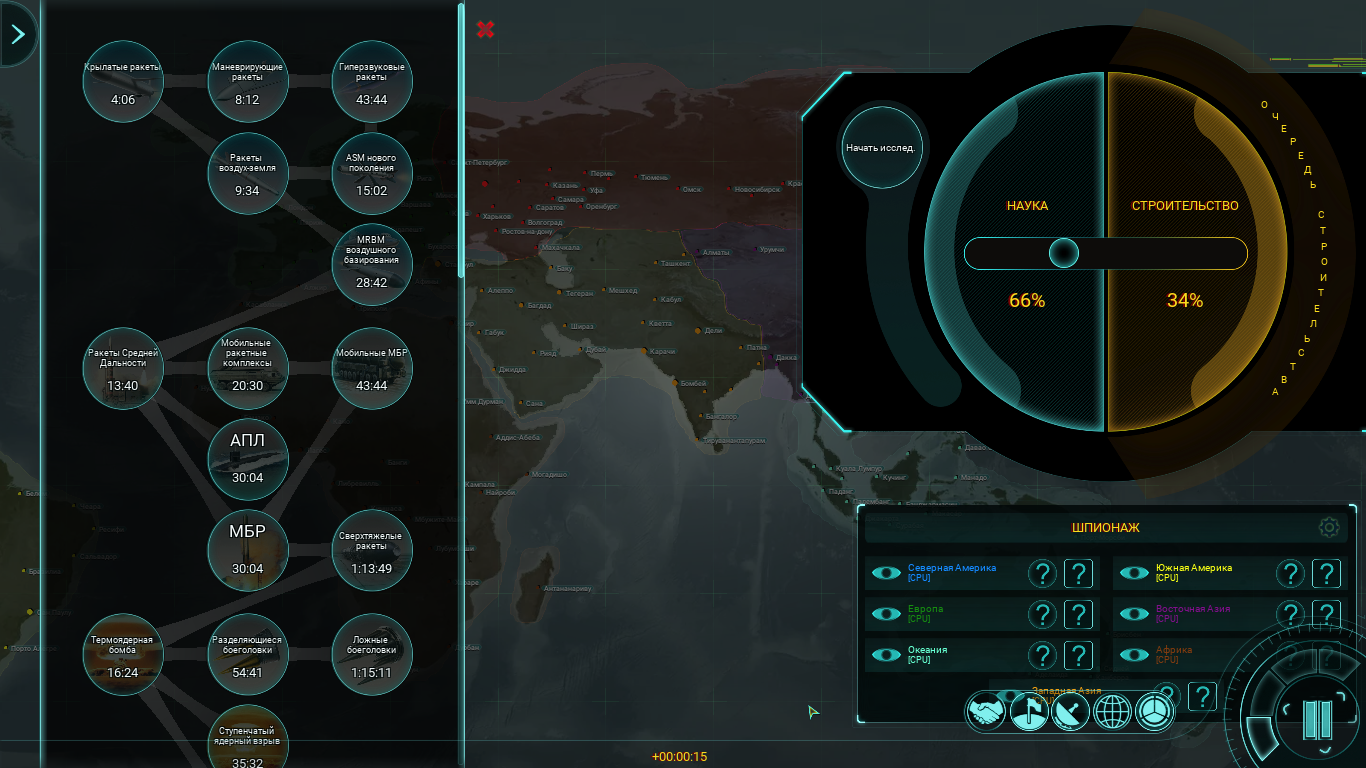Open the ОЧЕРЕДЬ СТРОИТЕЛЬСТВА queue label

(x=1296, y=248)
